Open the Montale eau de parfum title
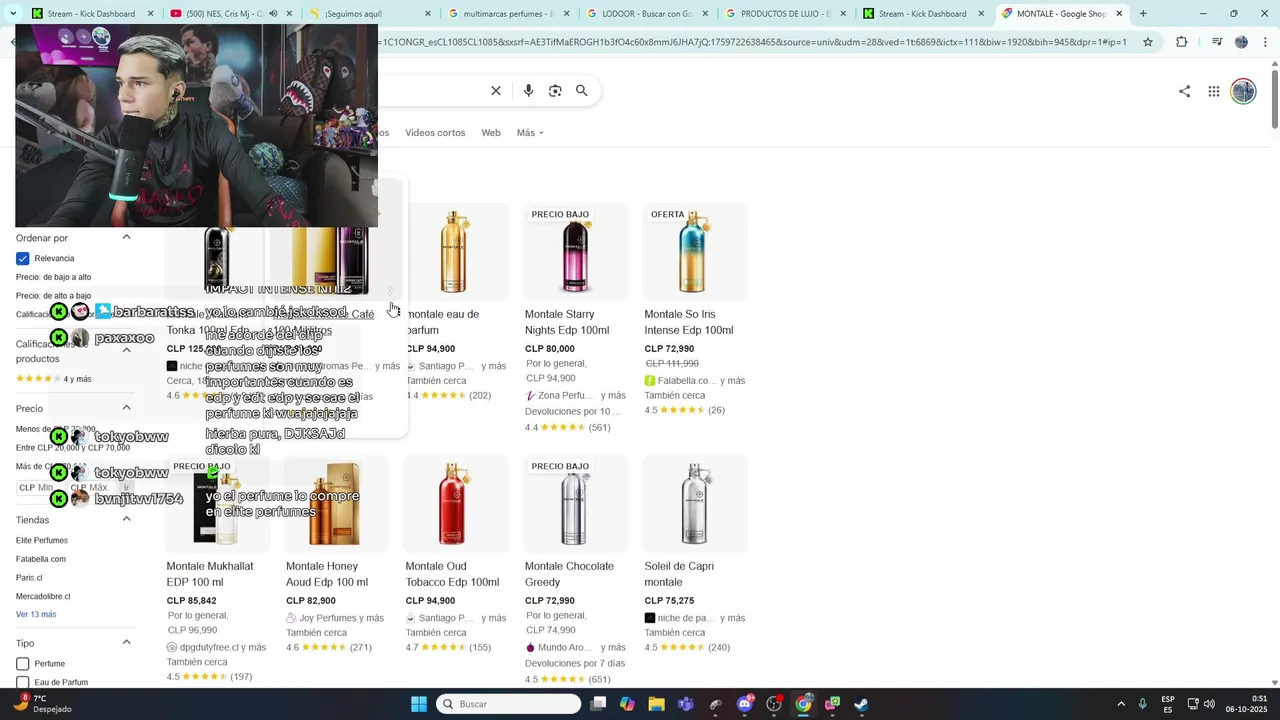Screen dimensions: 1280x720 442,322
